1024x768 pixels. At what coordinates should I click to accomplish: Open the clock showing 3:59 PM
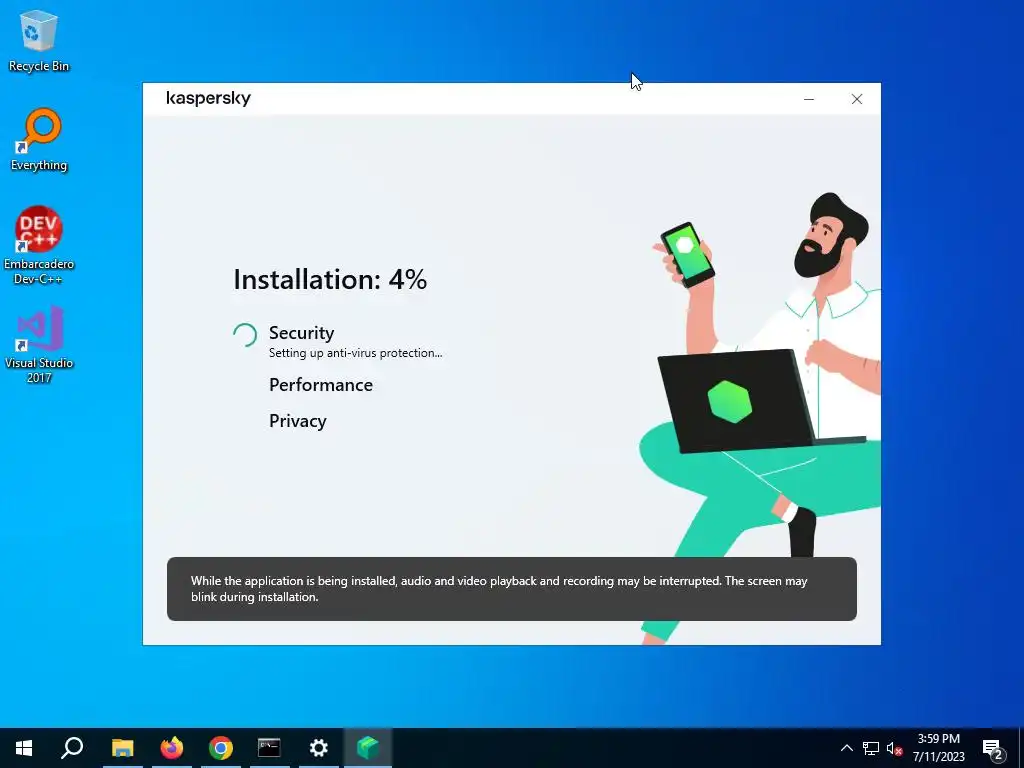[x=938, y=748]
